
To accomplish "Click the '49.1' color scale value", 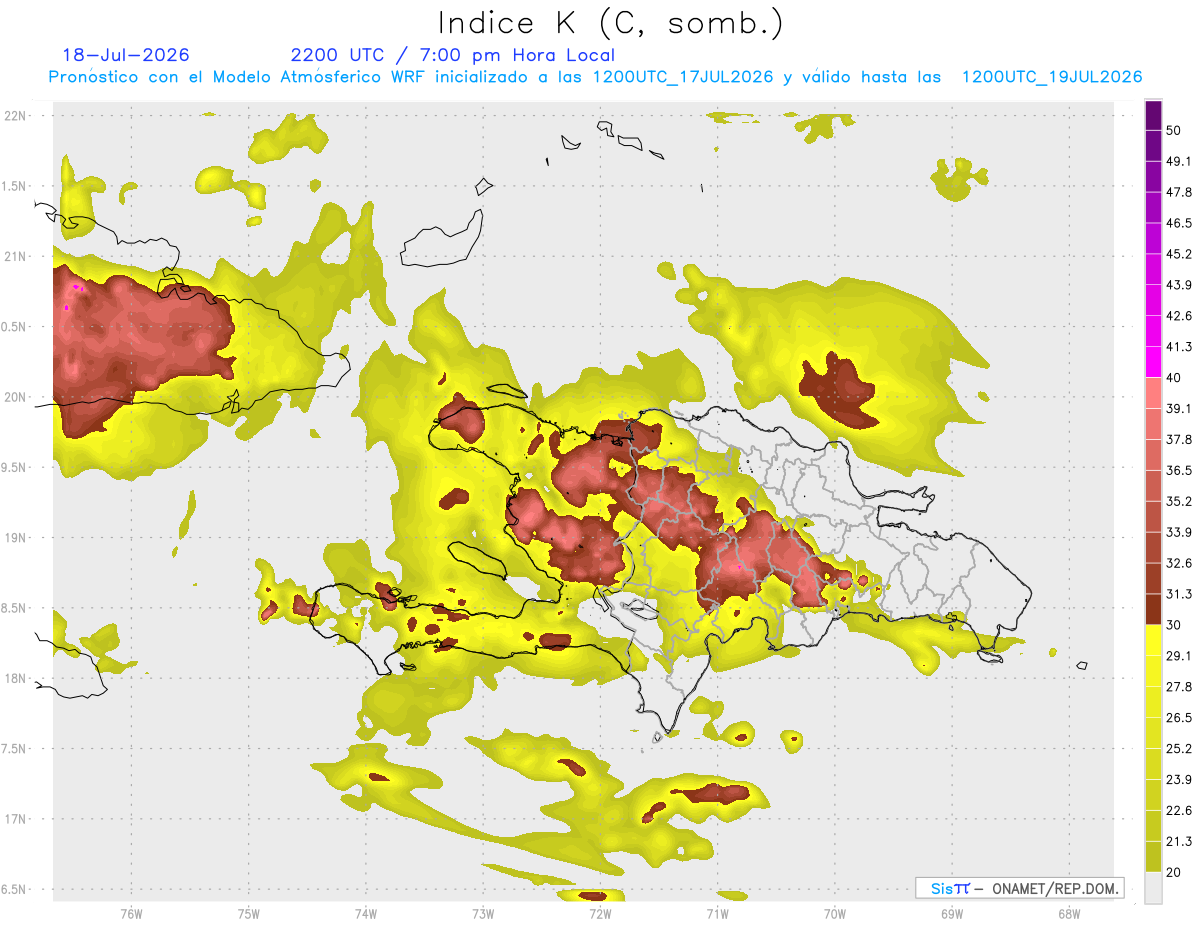I will click(1179, 161).
